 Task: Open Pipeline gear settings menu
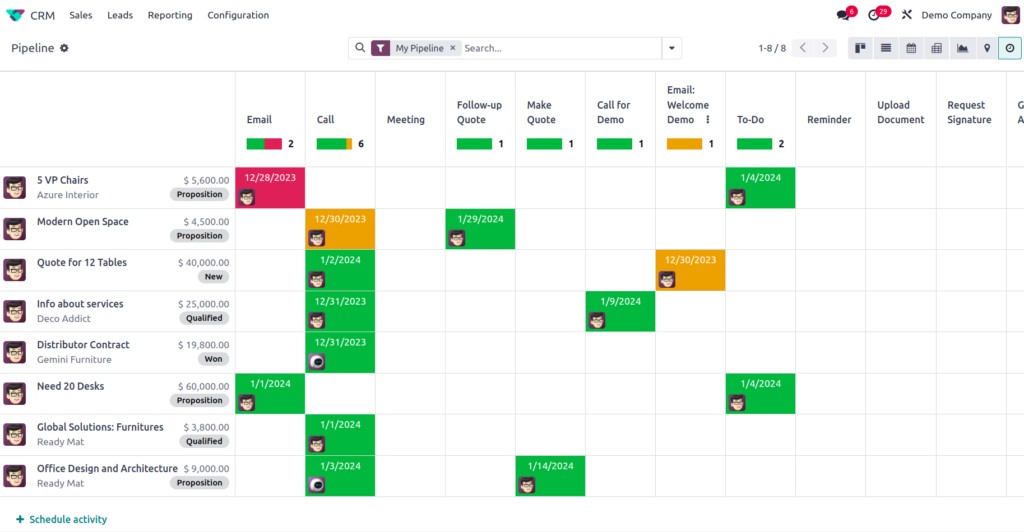pyautogui.click(x=65, y=48)
